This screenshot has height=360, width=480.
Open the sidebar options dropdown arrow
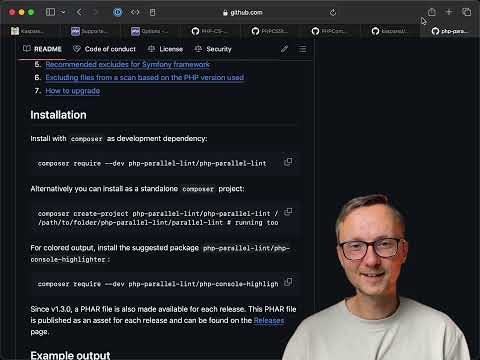click(x=63, y=12)
